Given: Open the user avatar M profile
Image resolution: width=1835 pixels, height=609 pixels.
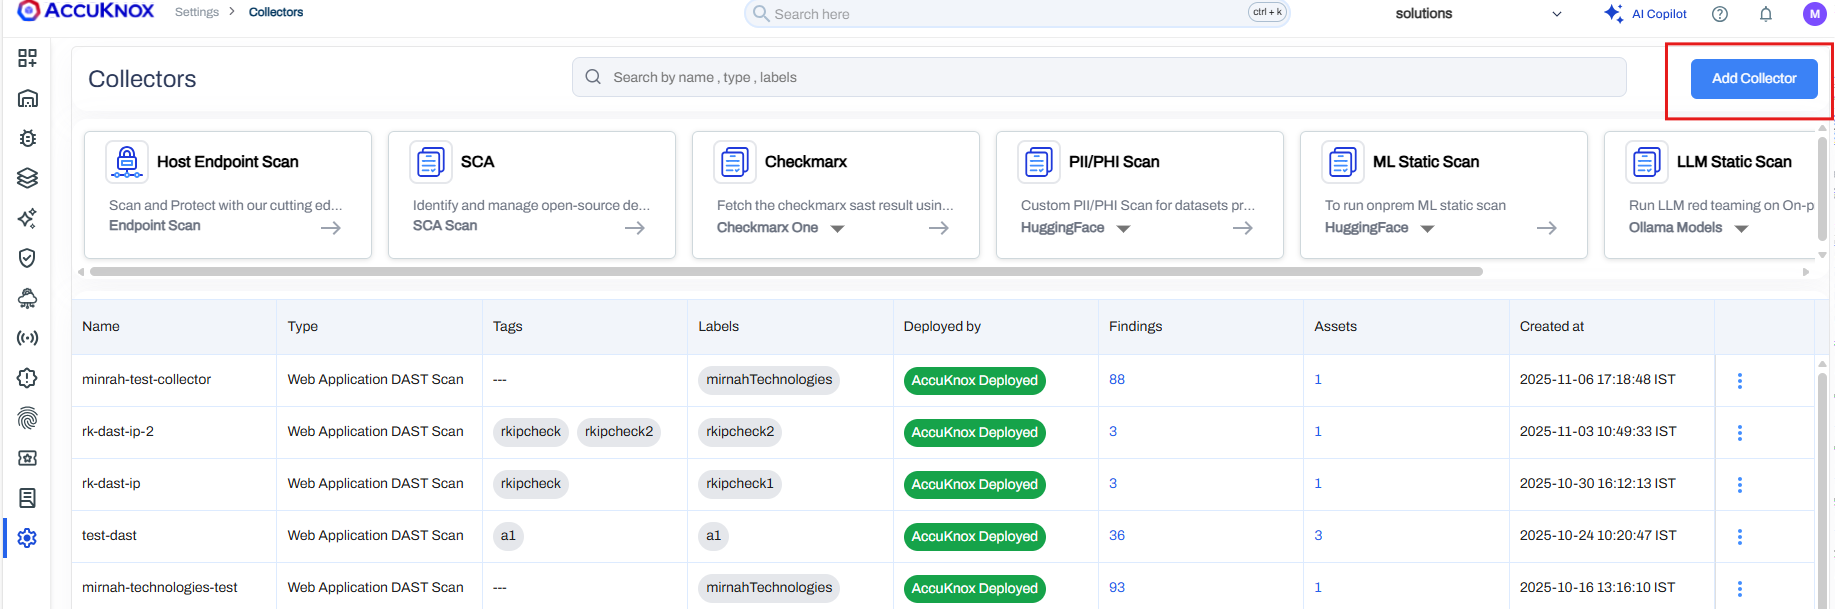Looking at the screenshot, I should pos(1814,14).
